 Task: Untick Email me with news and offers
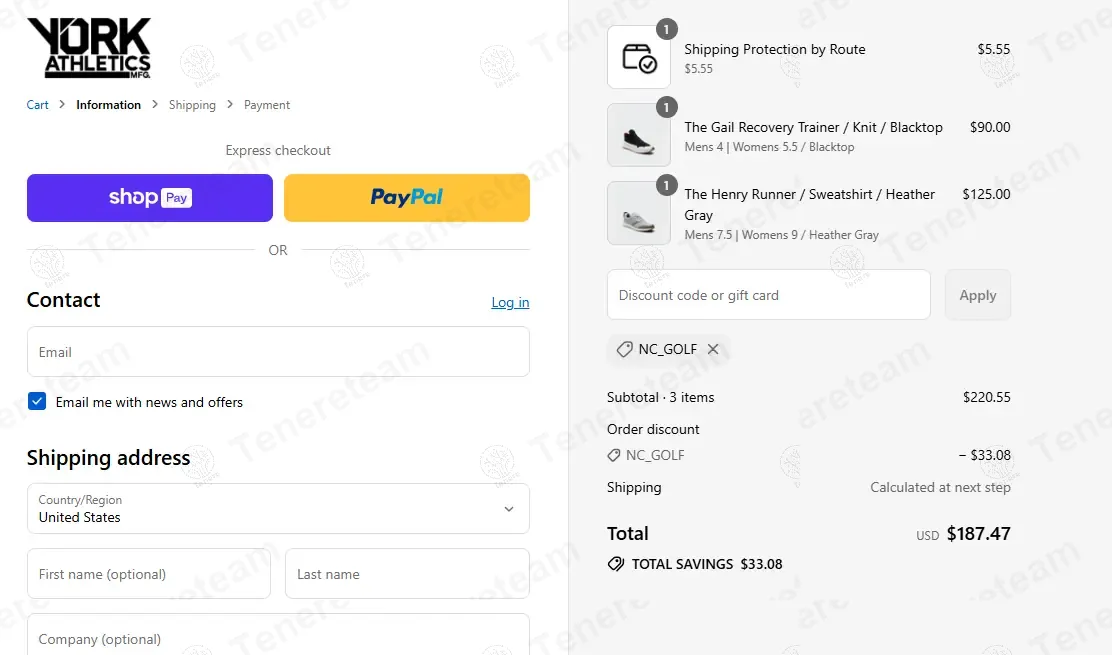point(37,401)
